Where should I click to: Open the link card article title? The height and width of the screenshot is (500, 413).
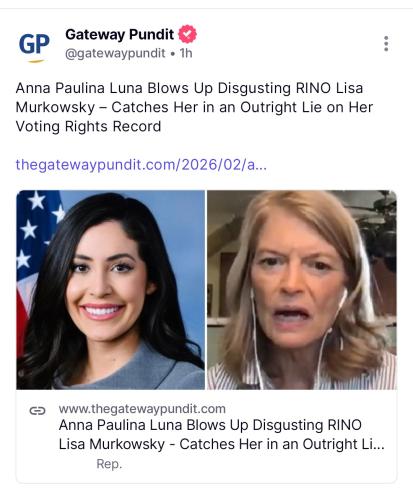(222, 435)
